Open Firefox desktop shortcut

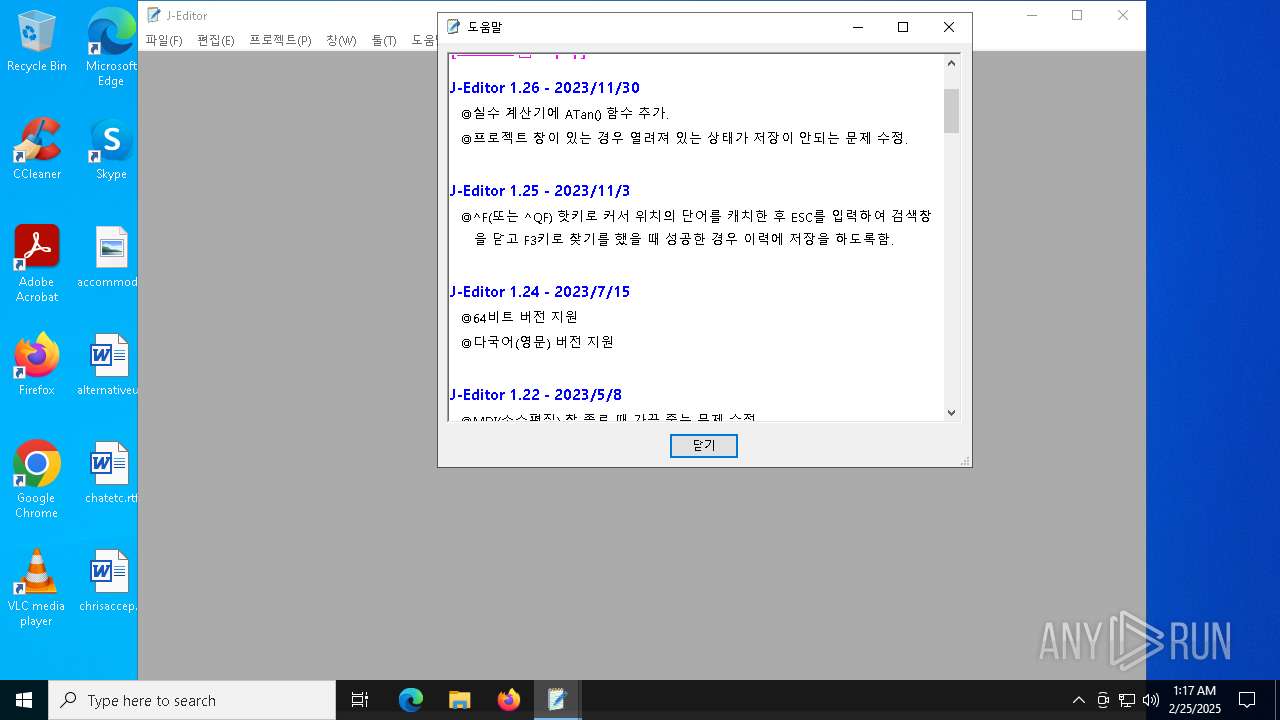[37, 365]
